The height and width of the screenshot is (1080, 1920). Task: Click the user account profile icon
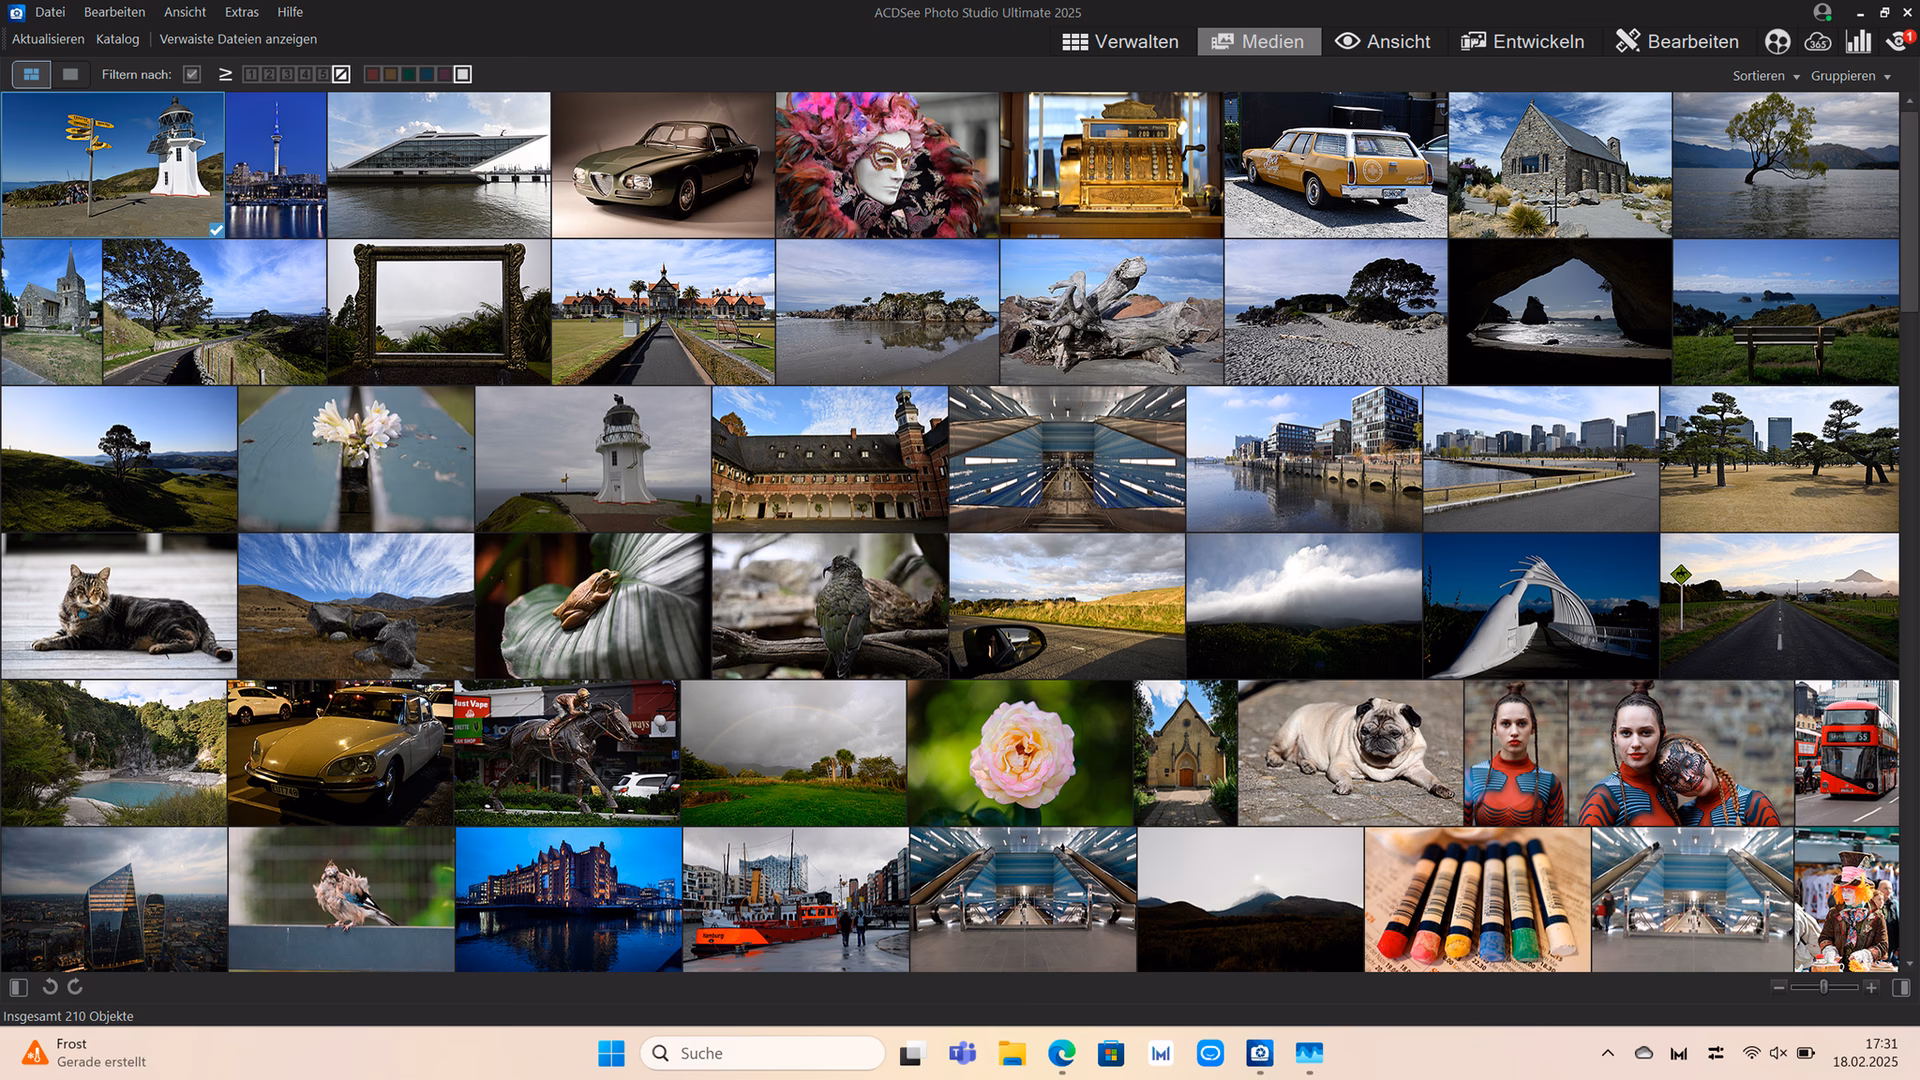[1822, 12]
